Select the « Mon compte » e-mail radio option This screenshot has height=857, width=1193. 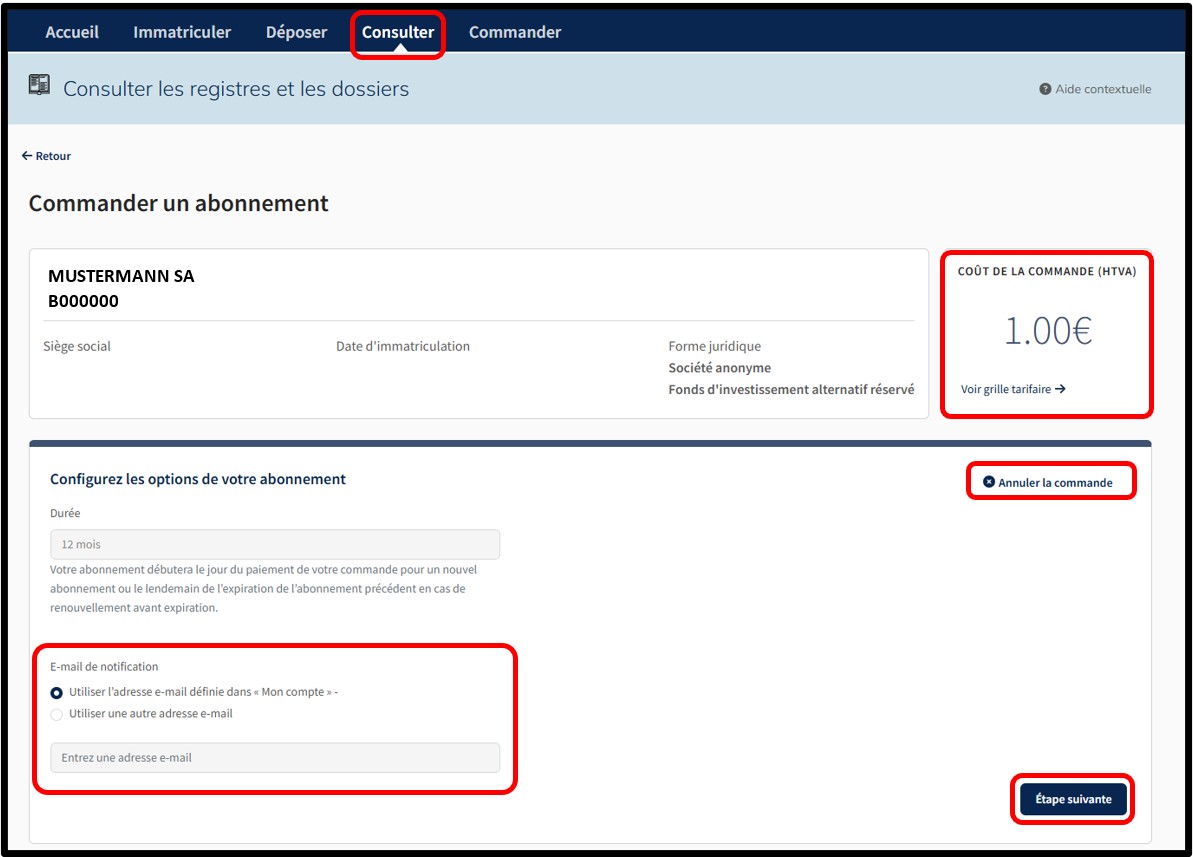[x=57, y=692]
